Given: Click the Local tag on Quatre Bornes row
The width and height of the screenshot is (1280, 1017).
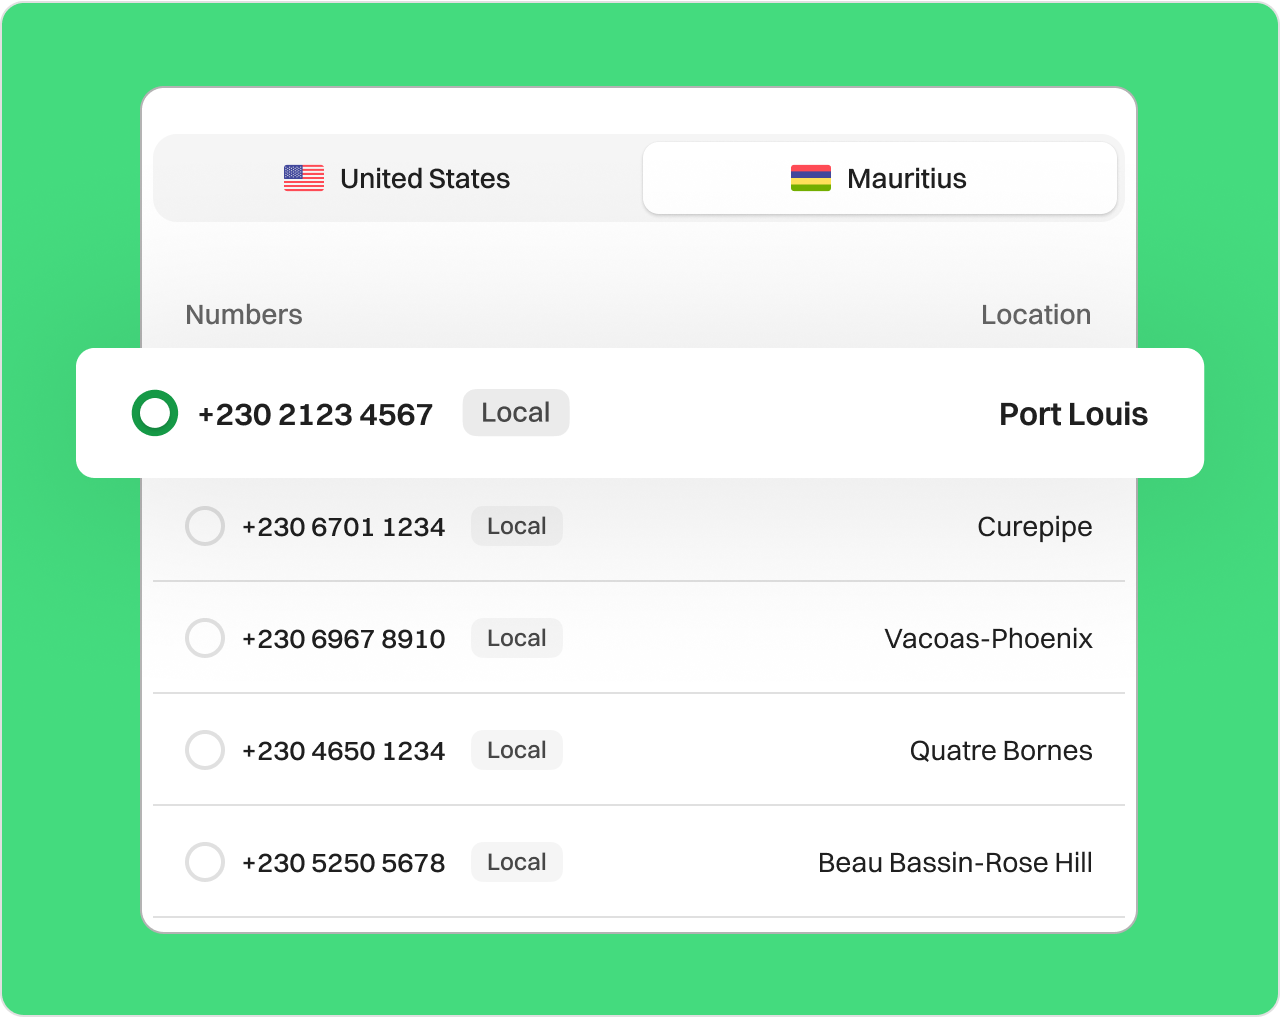Looking at the screenshot, I should [x=516, y=750].
